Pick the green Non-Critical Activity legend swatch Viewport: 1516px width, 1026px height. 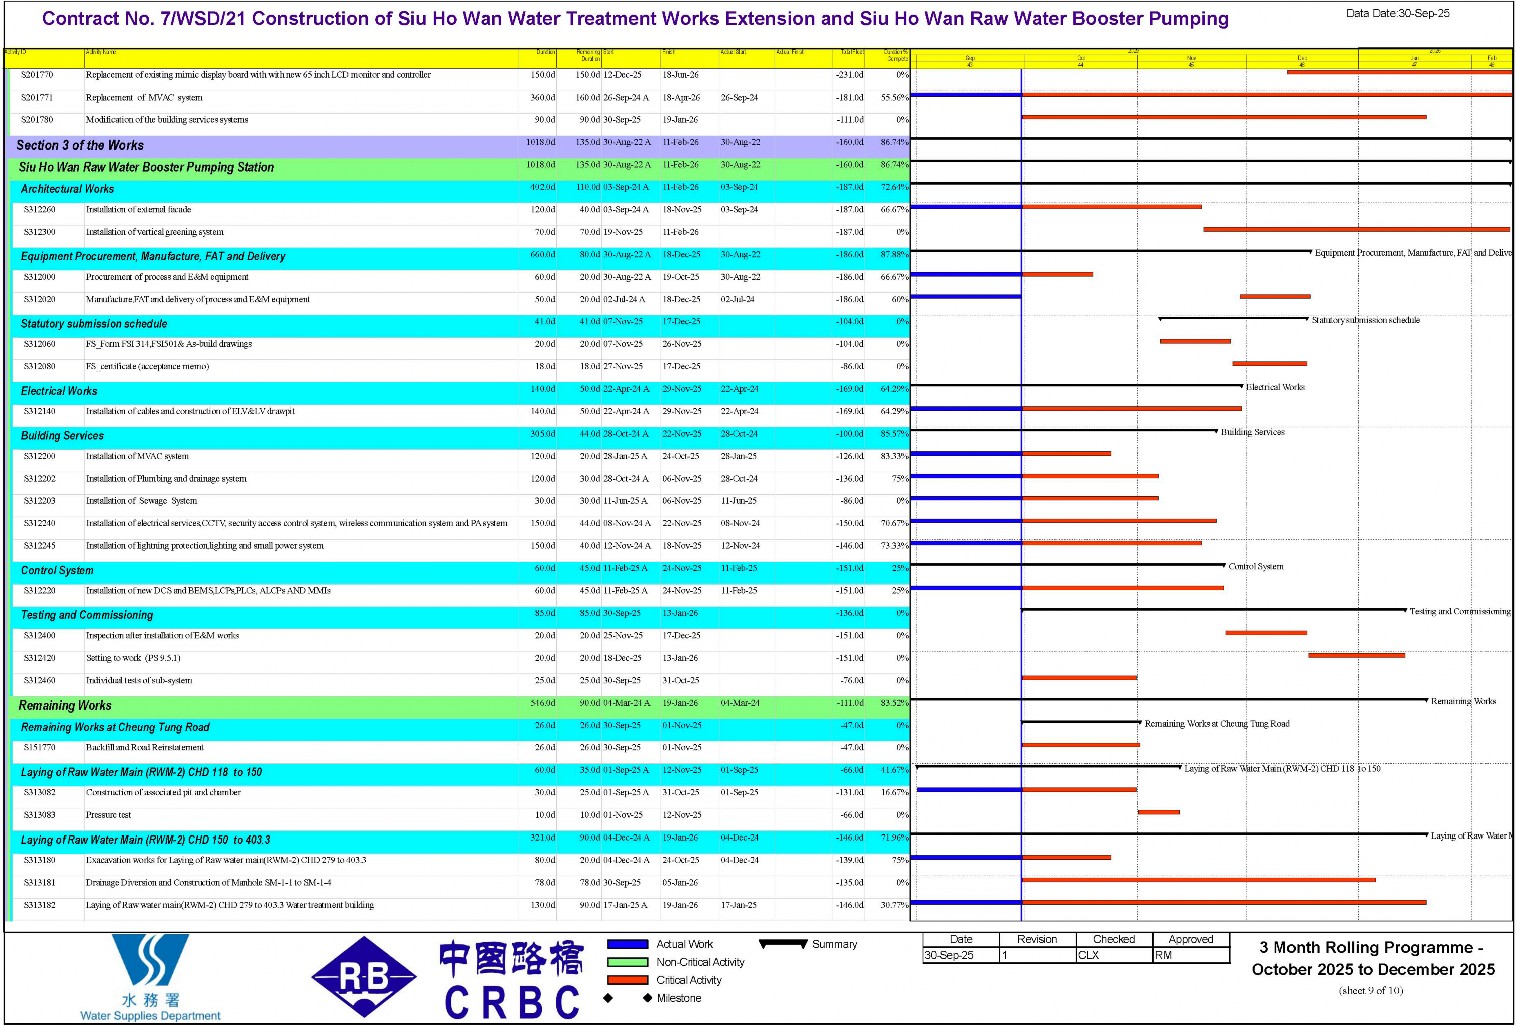(627, 962)
